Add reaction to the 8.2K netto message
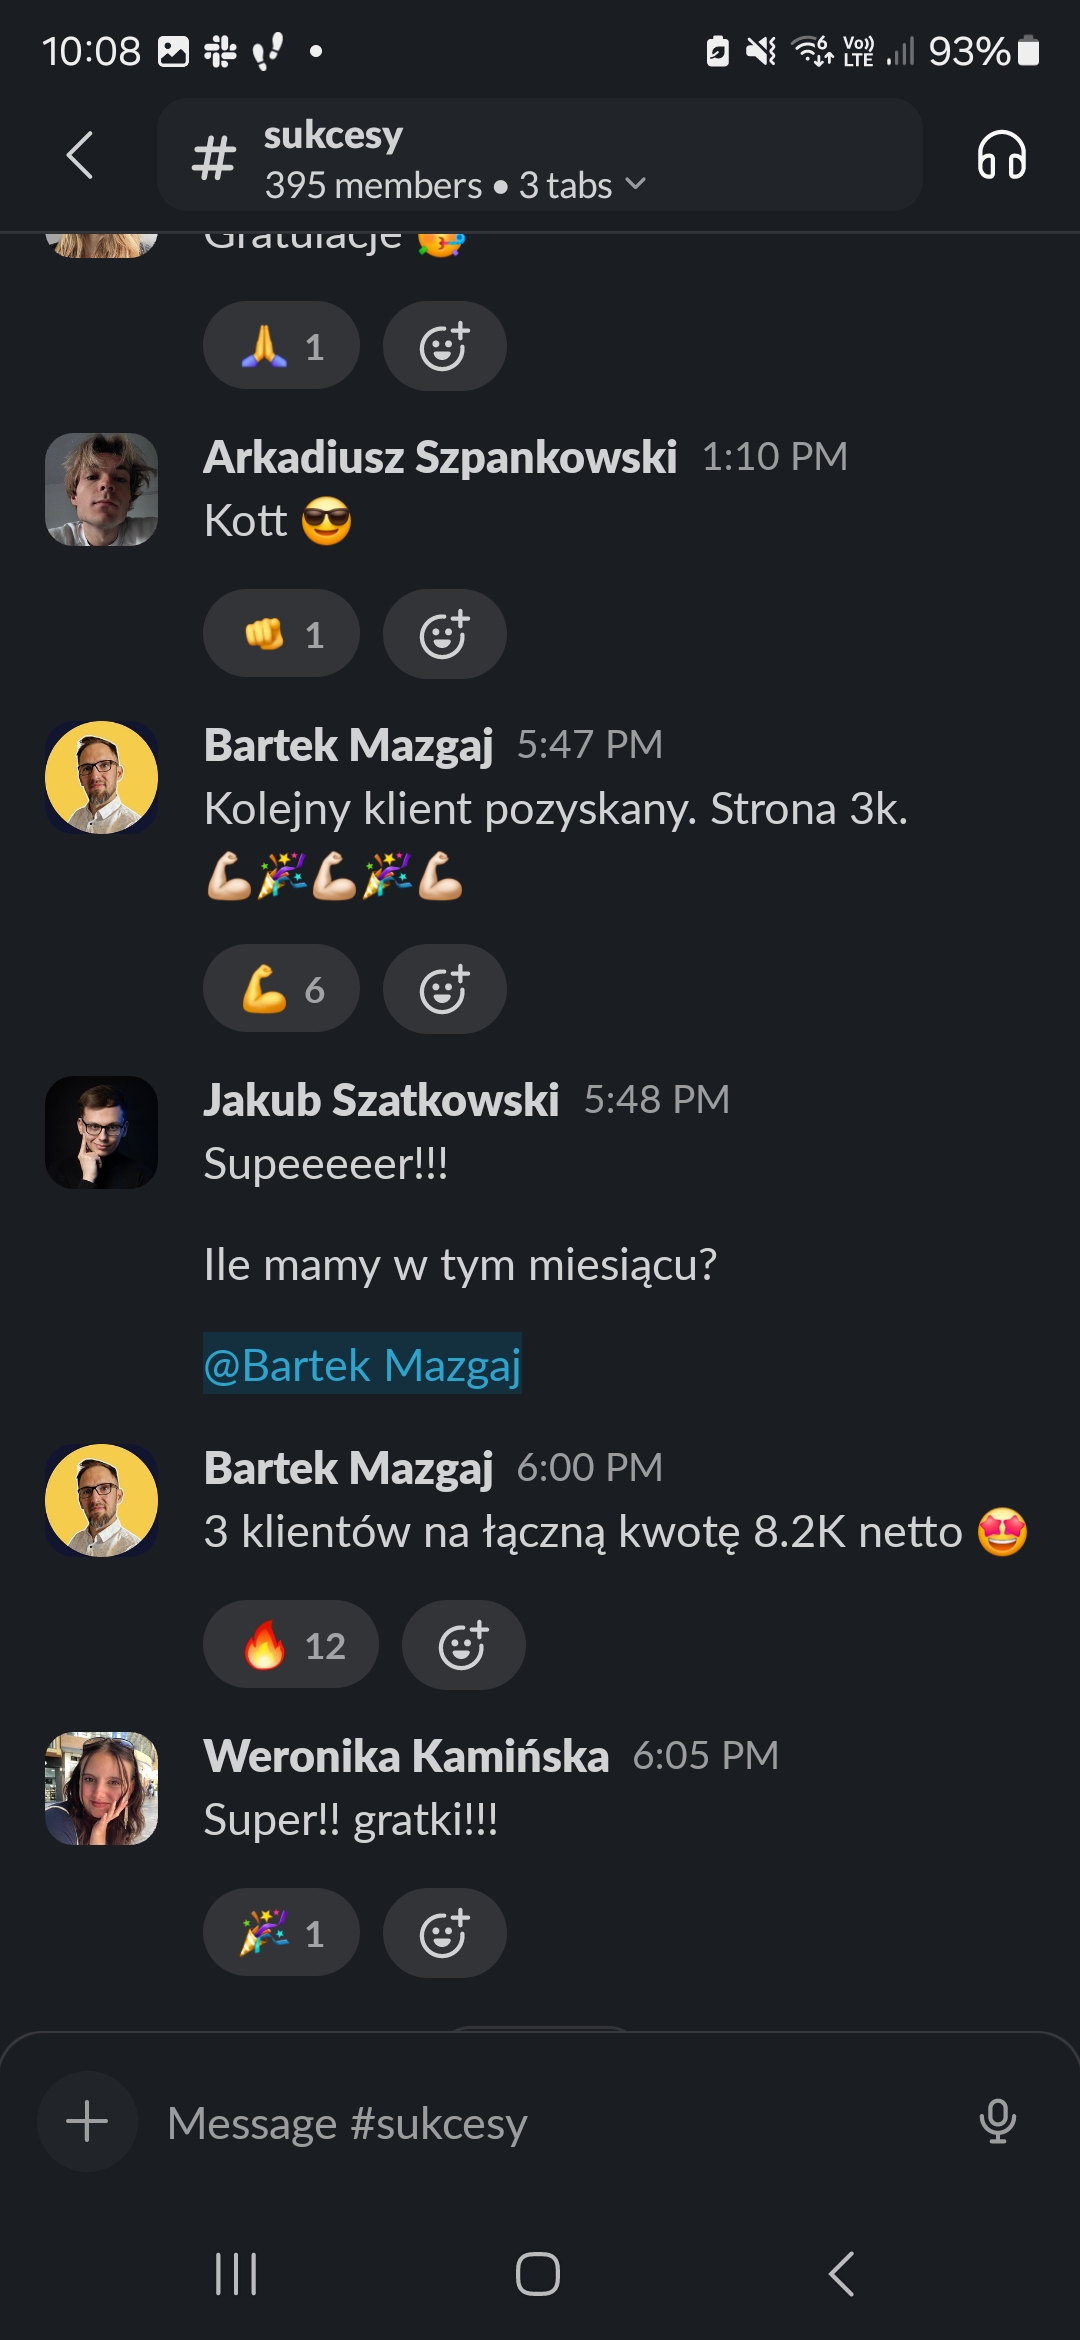 [463, 1645]
